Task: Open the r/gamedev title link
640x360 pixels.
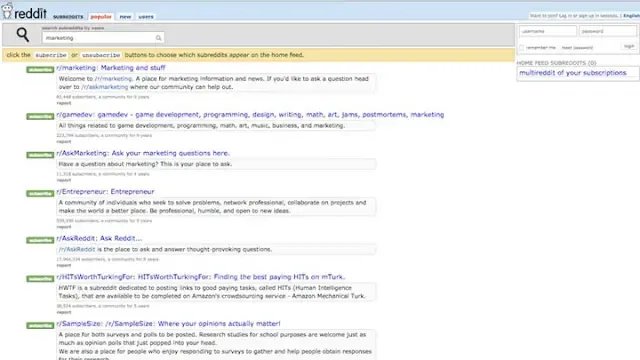Action: tap(250, 115)
